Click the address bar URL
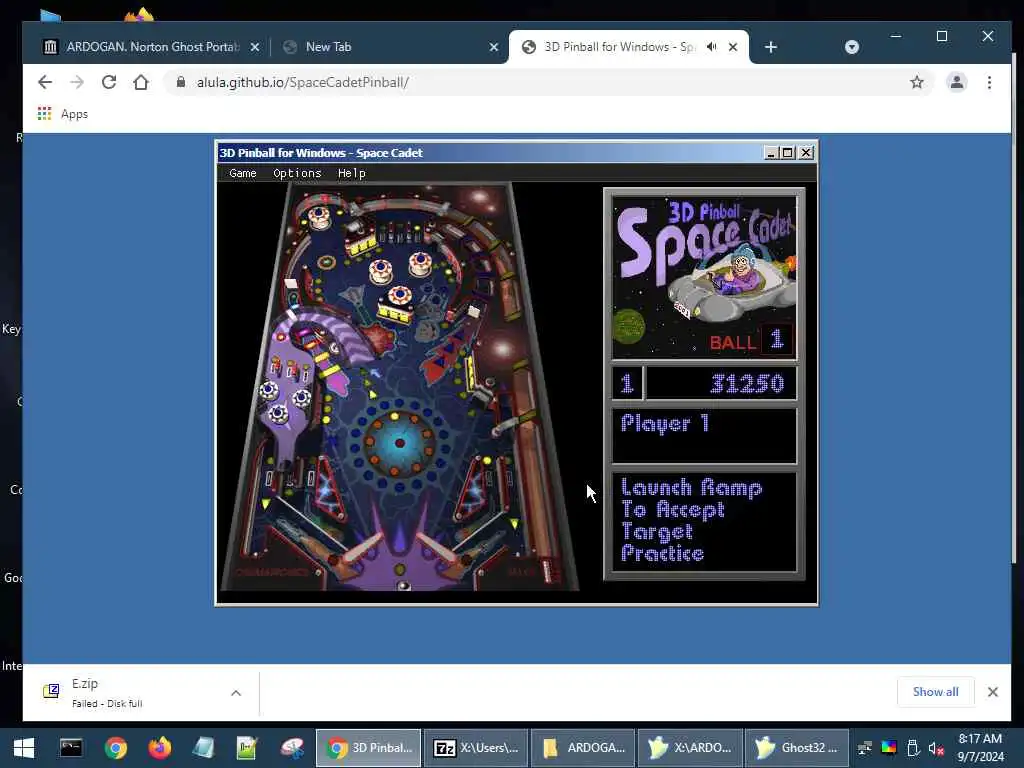The height and width of the screenshot is (768, 1024). point(302,82)
